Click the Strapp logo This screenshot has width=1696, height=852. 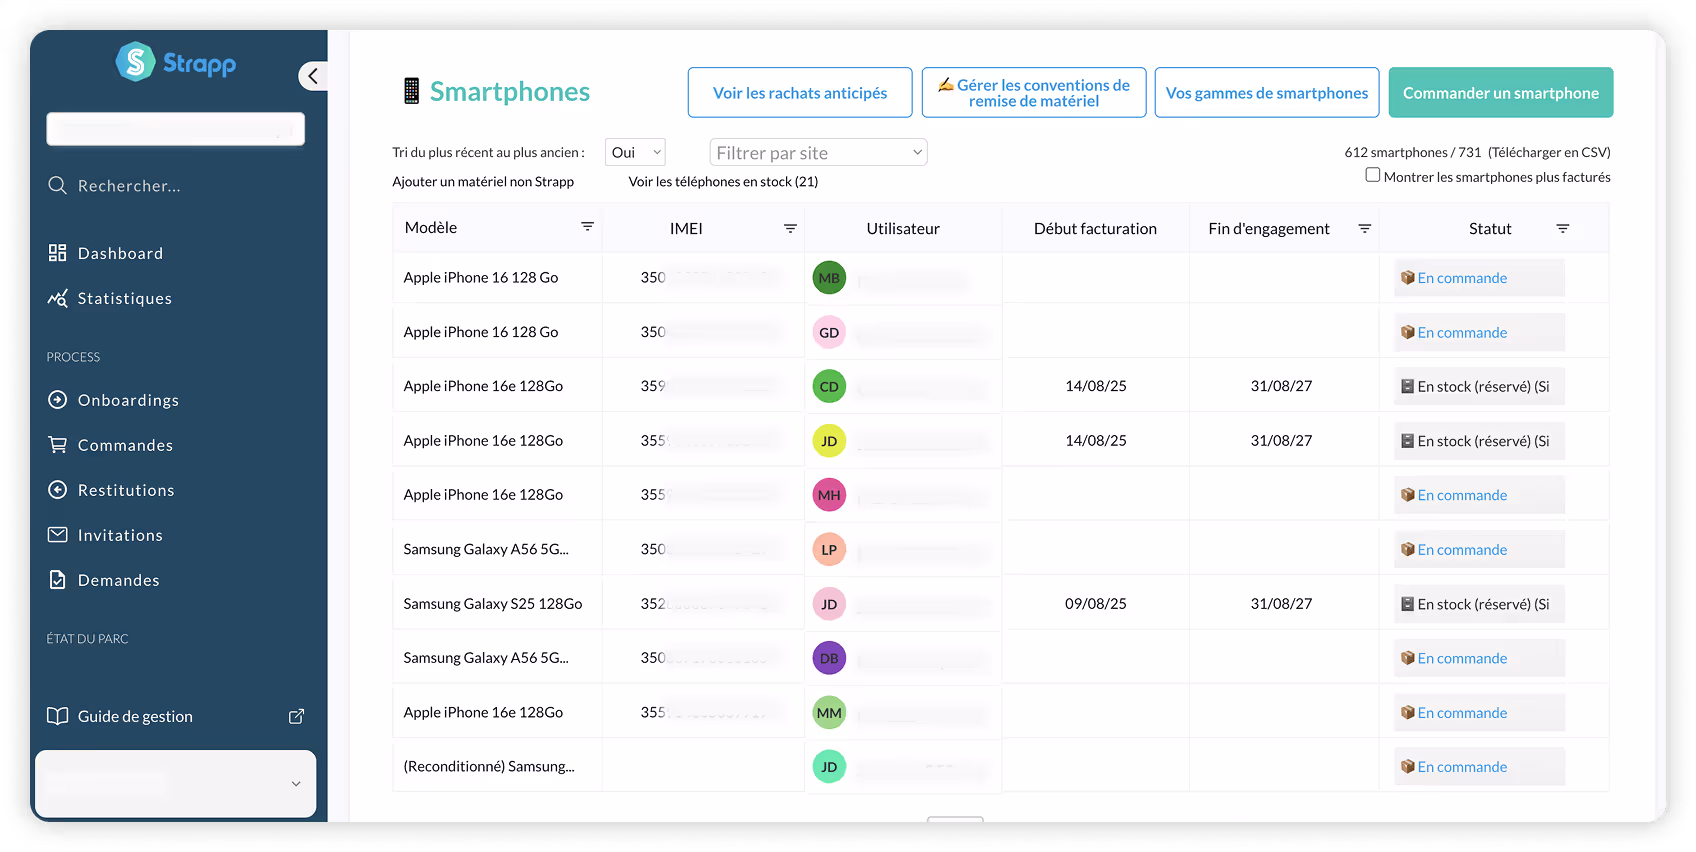click(x=176, y=63)
